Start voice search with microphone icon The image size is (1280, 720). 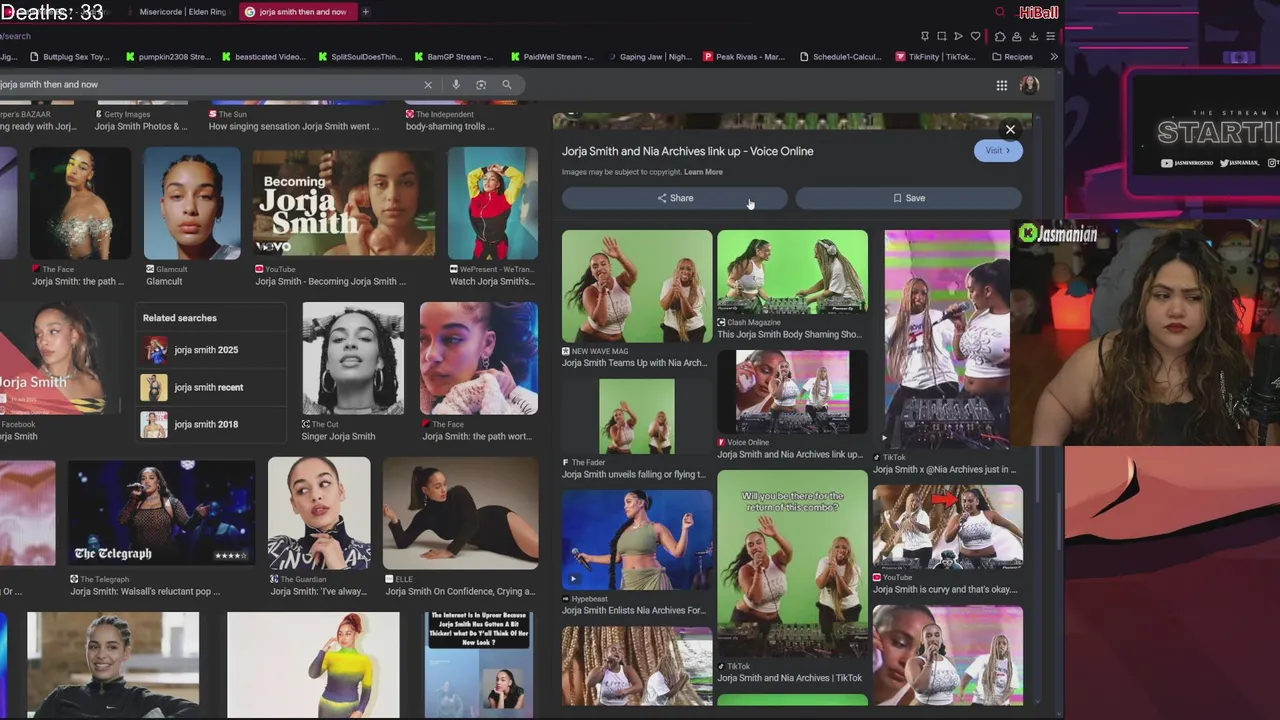[x=456, y=85]
